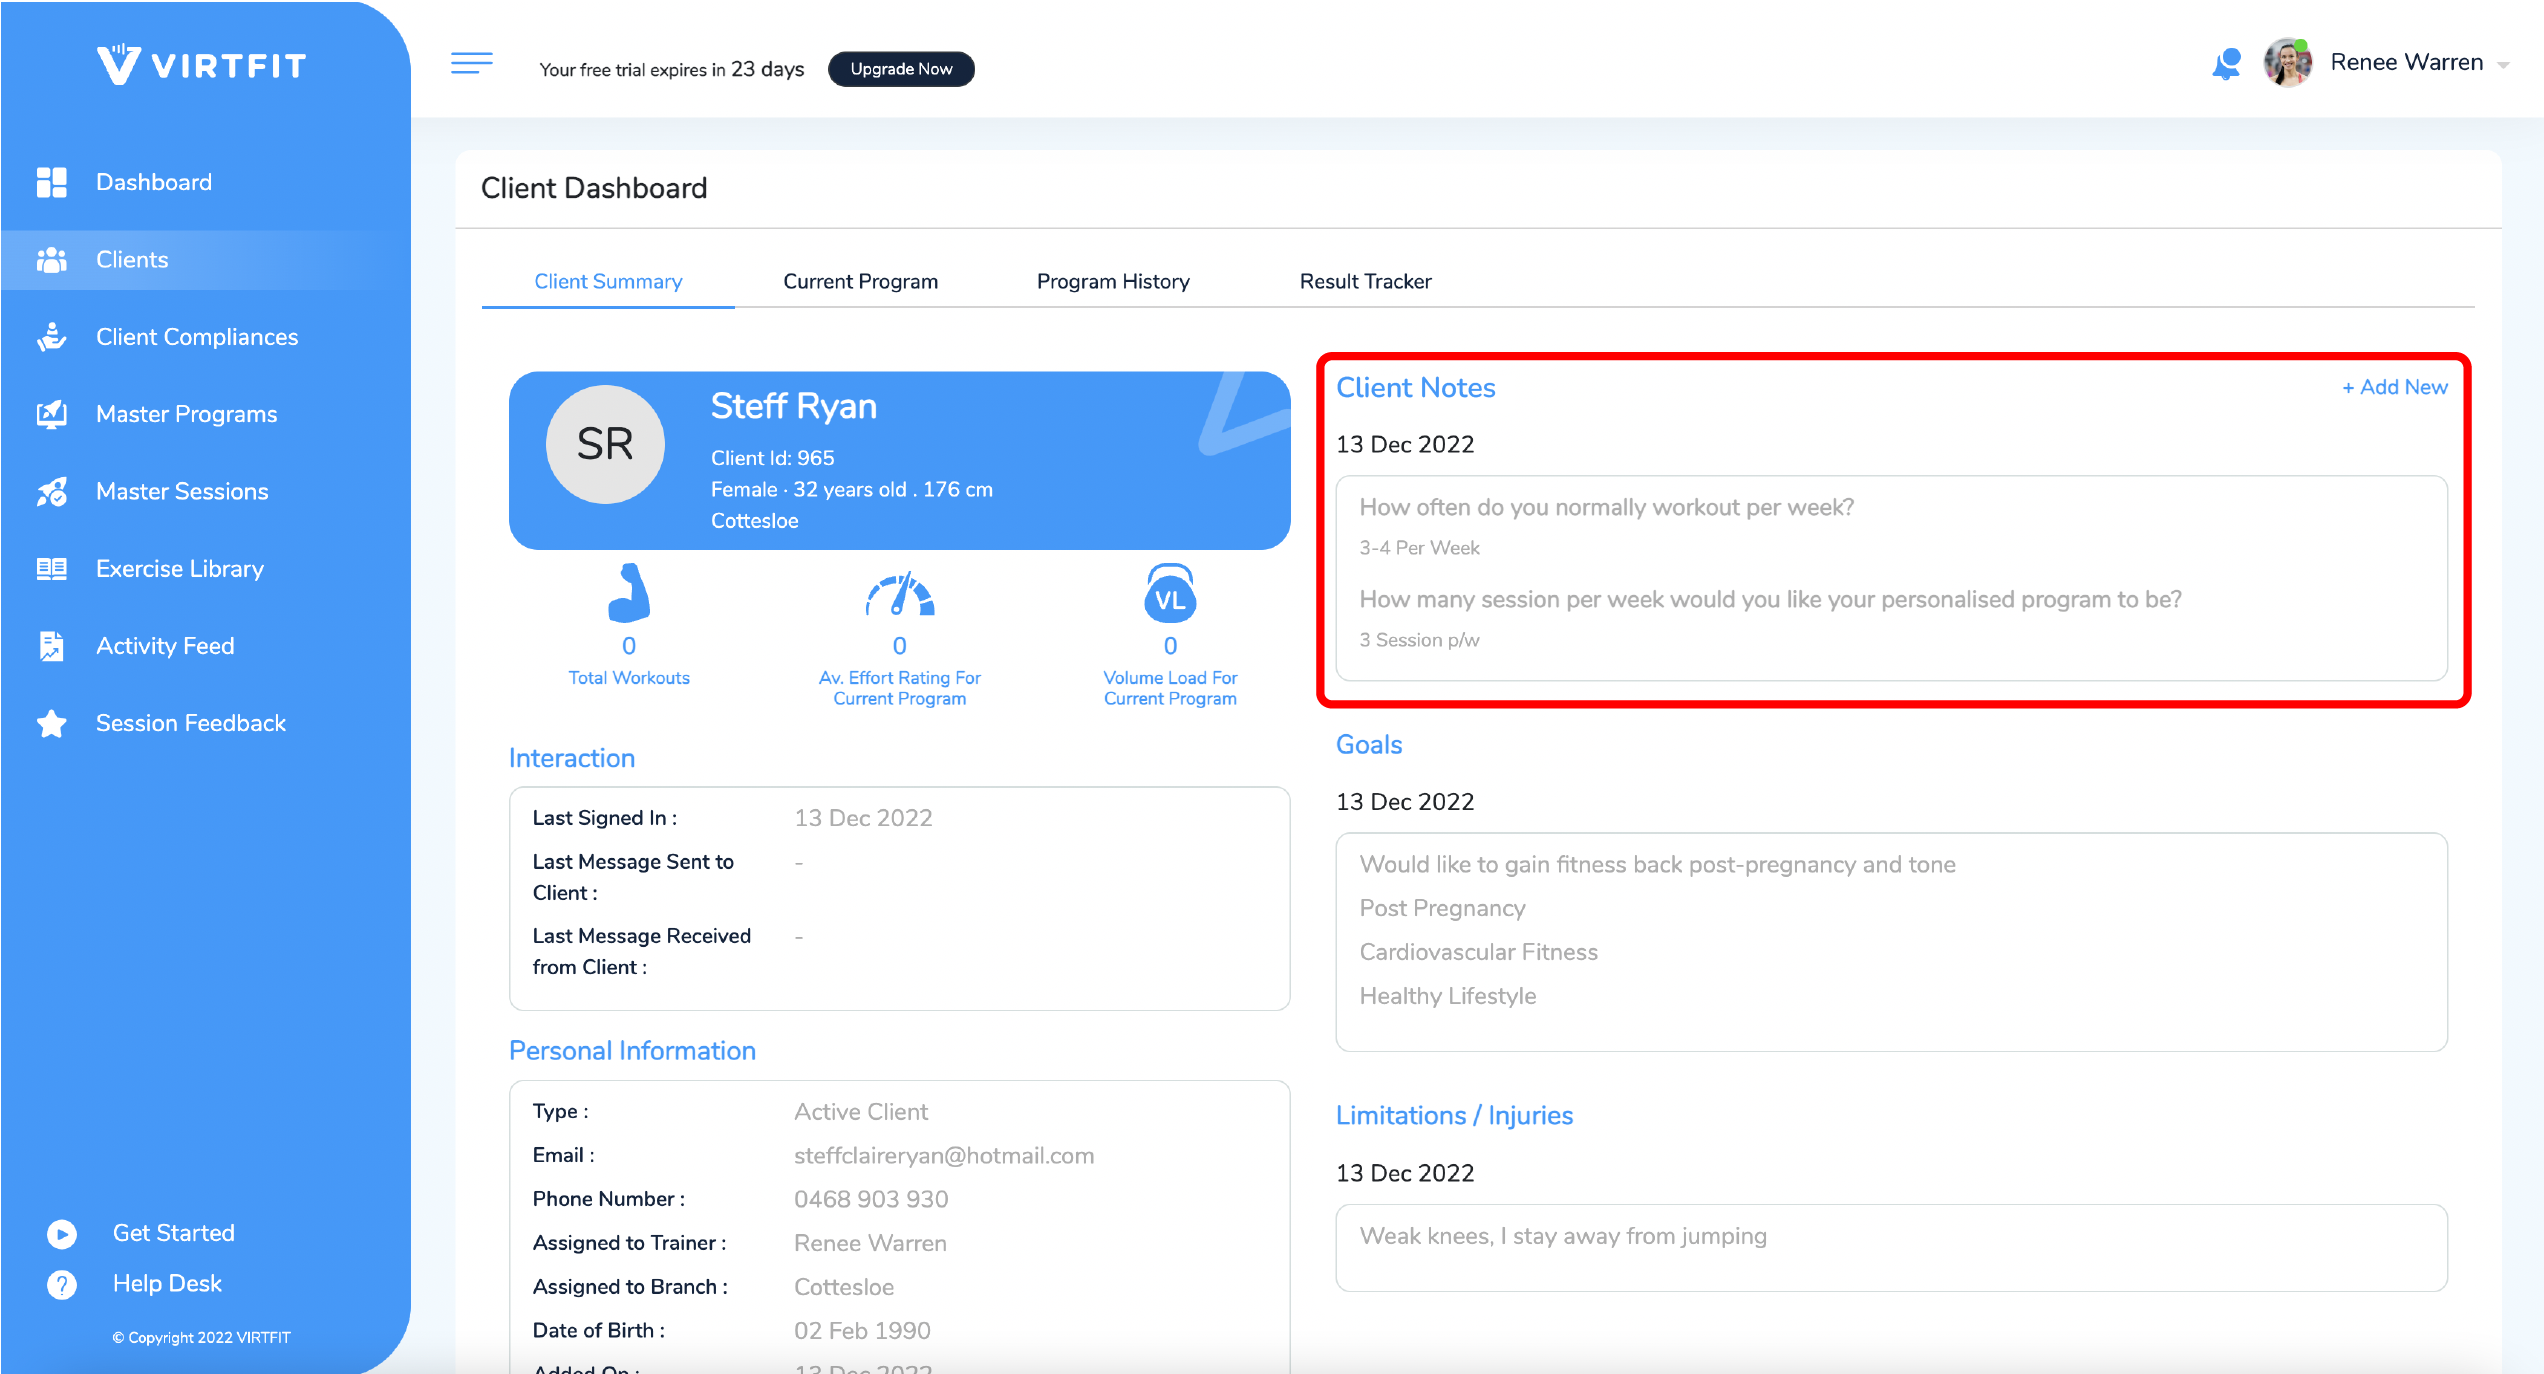Switch to the Result Tracker tab

1365,282
